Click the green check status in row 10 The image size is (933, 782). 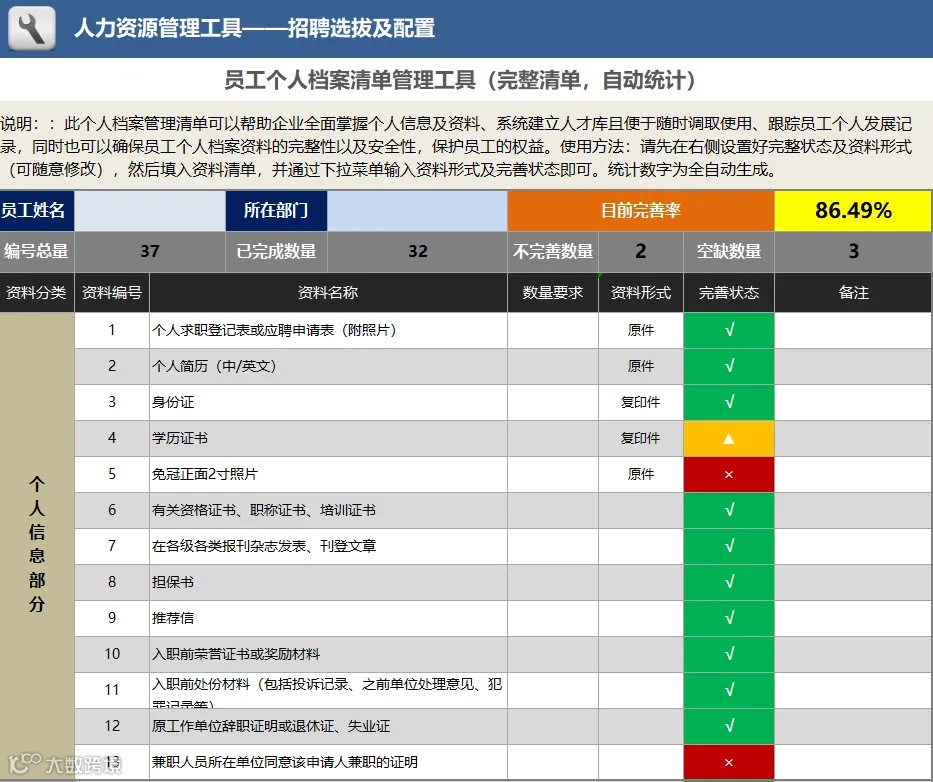tap(728, 655)
